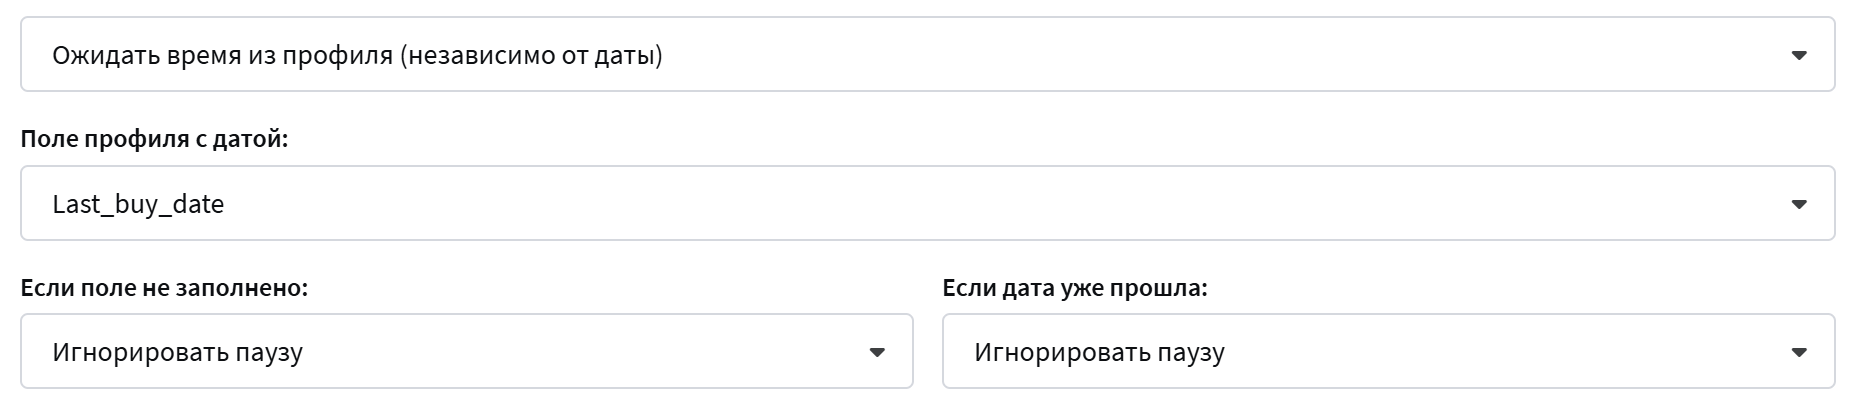Click the "(независимо от даты)" text in the top select
Screen dimensions: 1858x408
pos(531,55)
